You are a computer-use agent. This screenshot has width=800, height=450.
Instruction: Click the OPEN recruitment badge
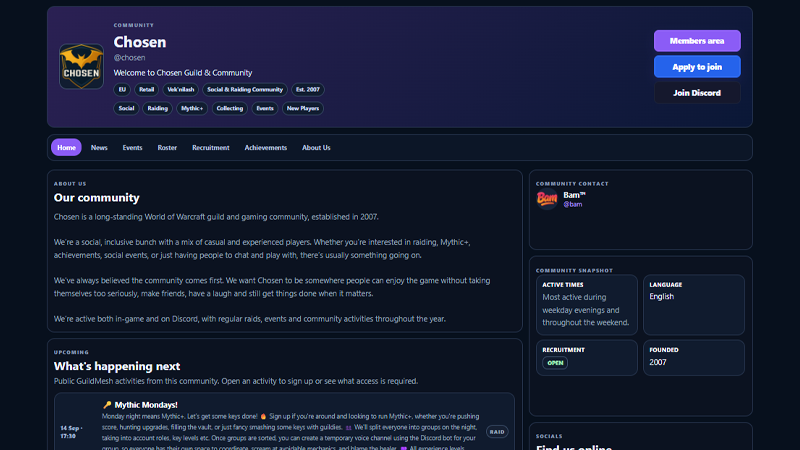coord(555,363)
